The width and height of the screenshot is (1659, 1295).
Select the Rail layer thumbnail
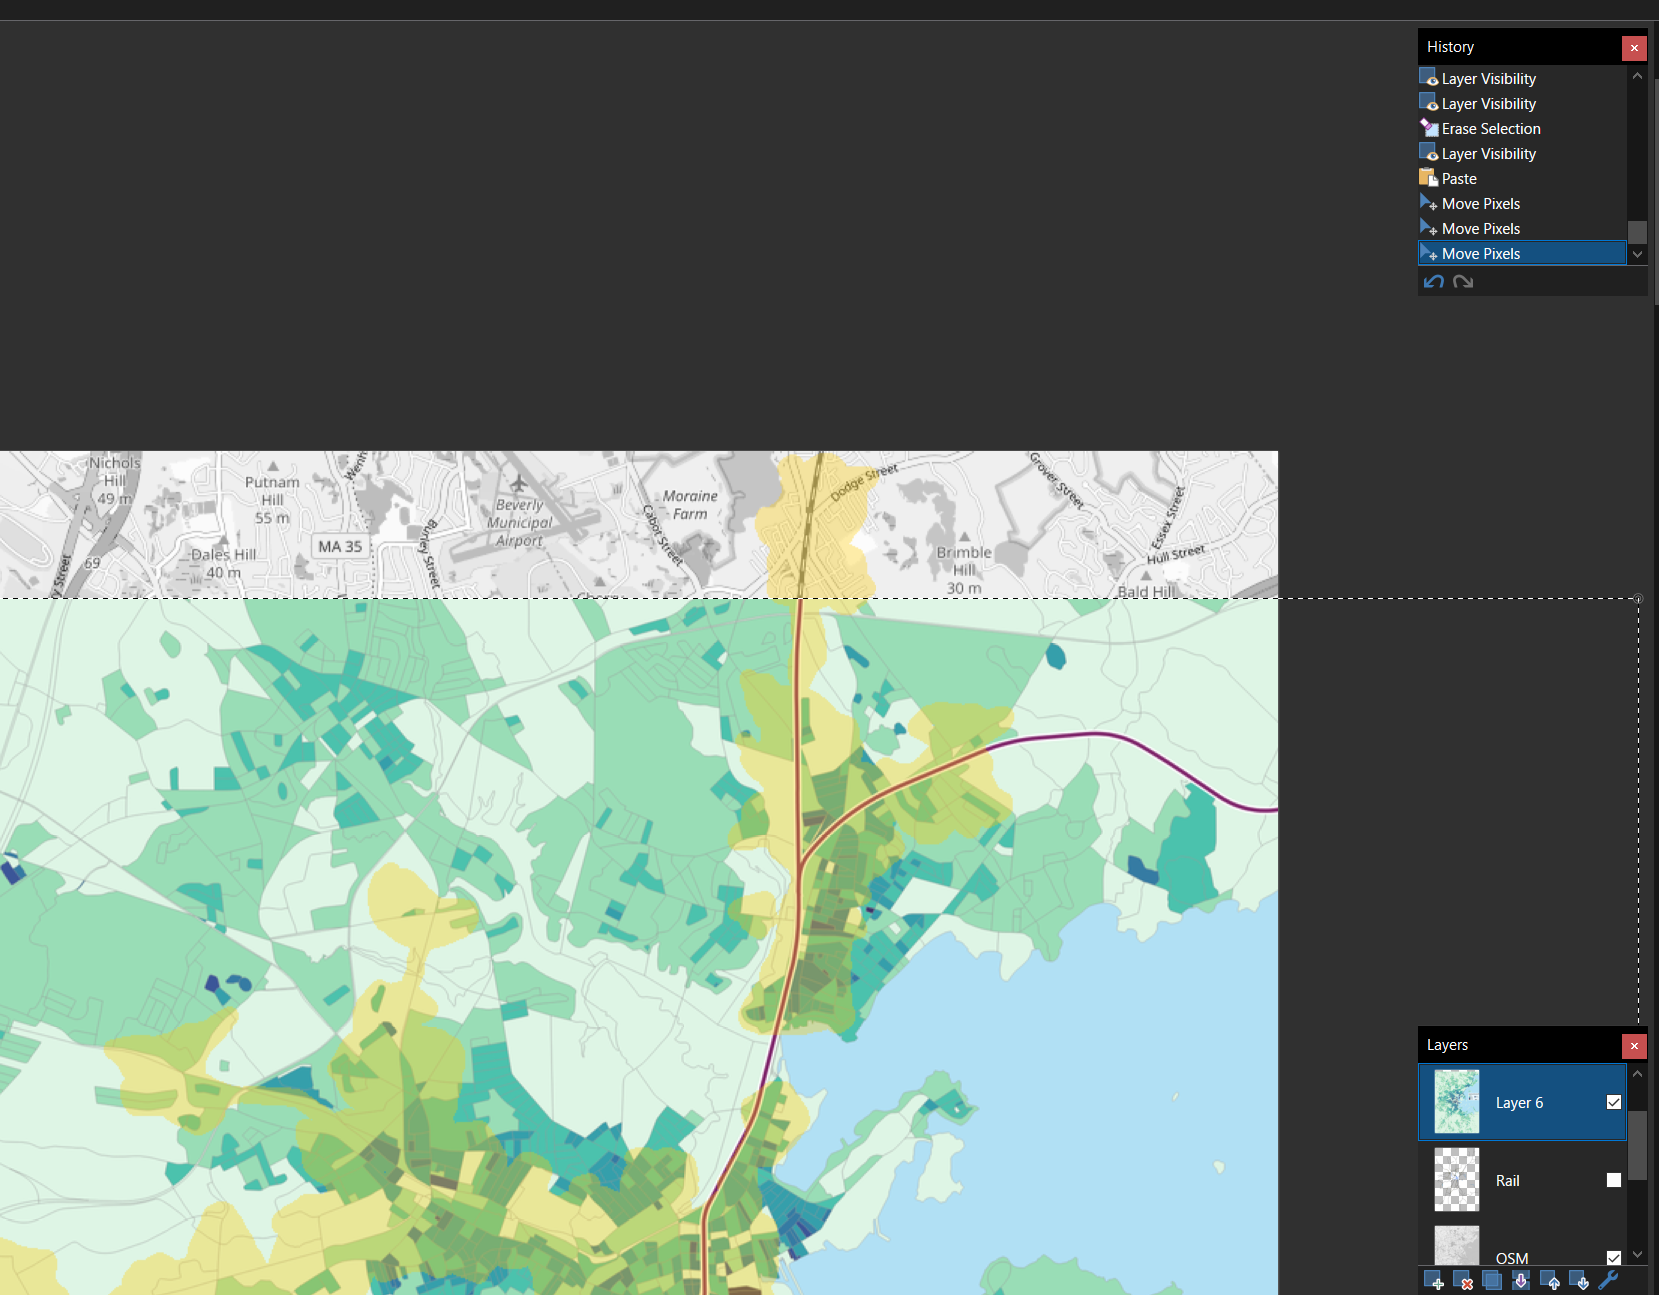click(x=1456, y=1180)
